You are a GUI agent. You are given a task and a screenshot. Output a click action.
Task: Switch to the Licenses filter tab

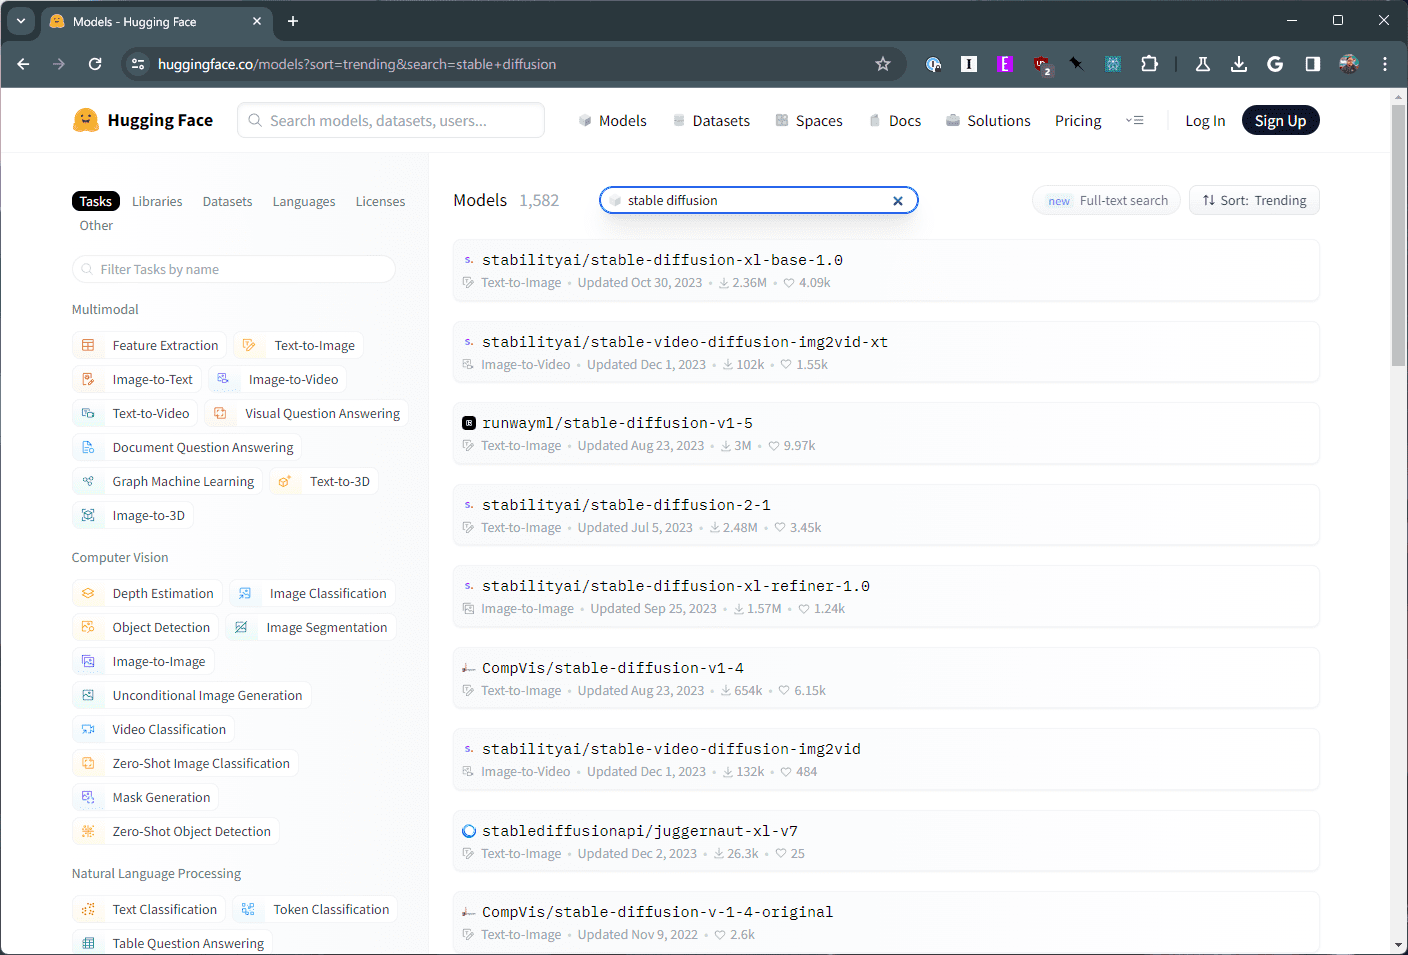click(x=380, y=201)
